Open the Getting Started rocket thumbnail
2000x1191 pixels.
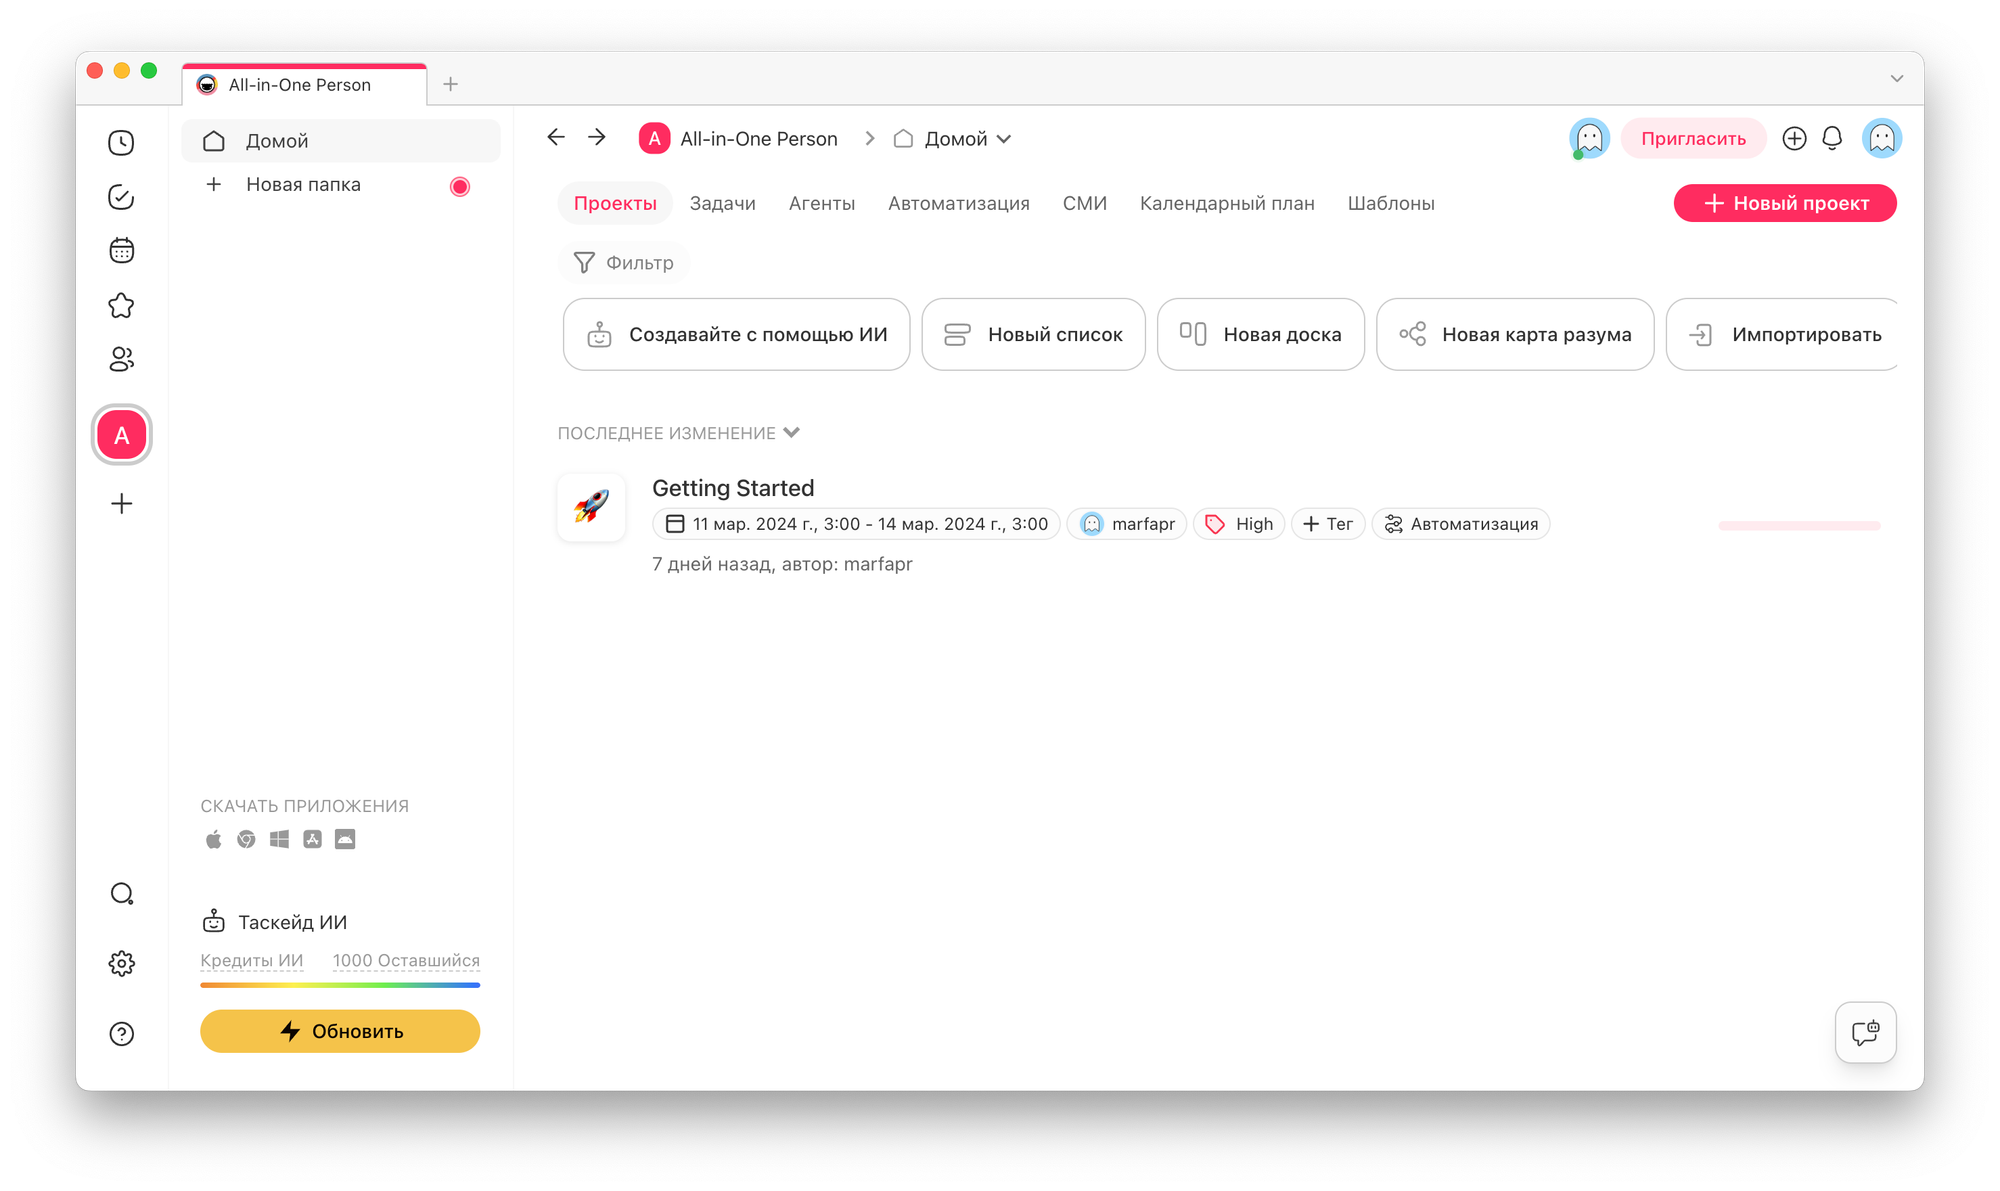[x=591, y=507]
